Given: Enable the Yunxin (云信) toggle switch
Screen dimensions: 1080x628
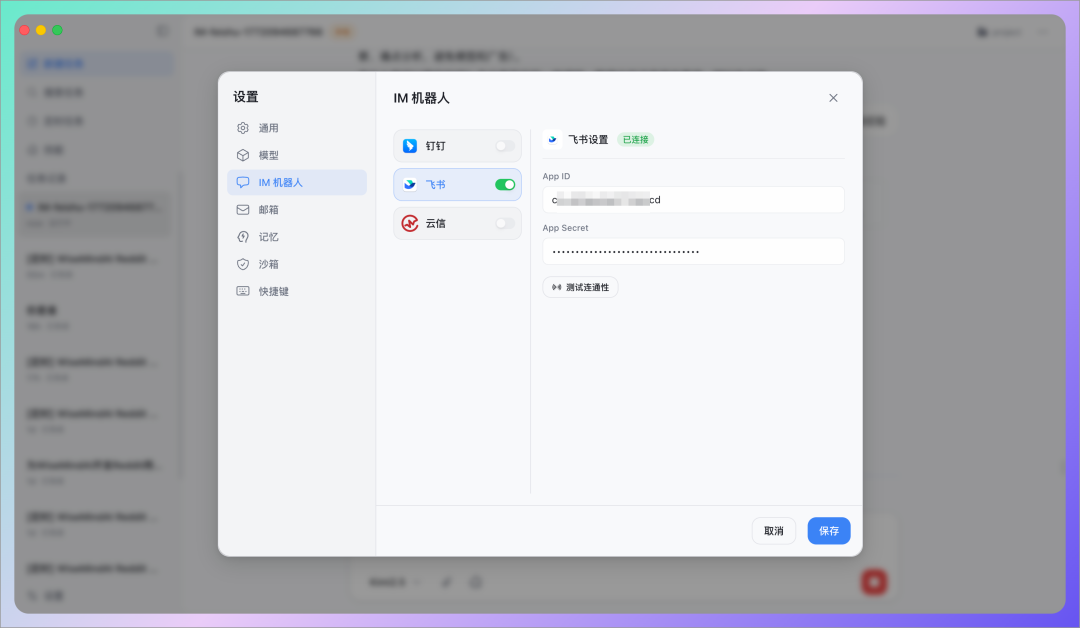Looking at the screenshot, I should click(505, 223).
